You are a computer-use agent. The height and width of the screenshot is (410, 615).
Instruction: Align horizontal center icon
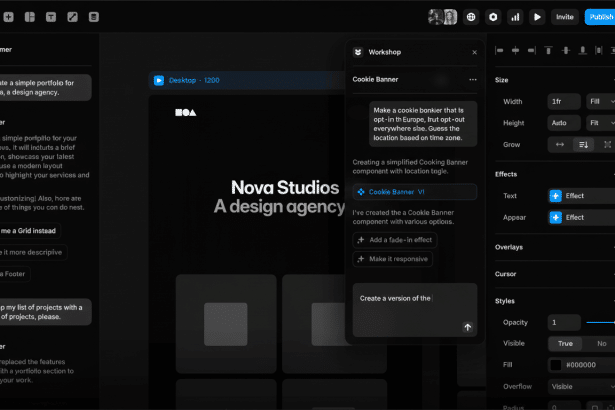515,50
